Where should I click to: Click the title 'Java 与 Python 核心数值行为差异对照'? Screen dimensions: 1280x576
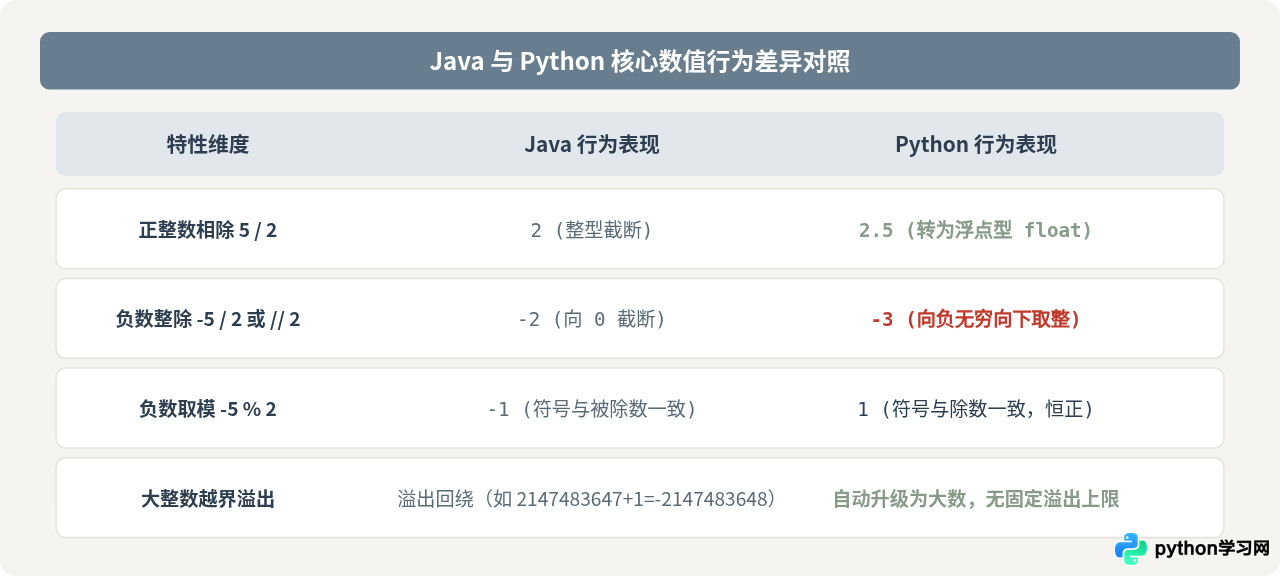[640, 61]
